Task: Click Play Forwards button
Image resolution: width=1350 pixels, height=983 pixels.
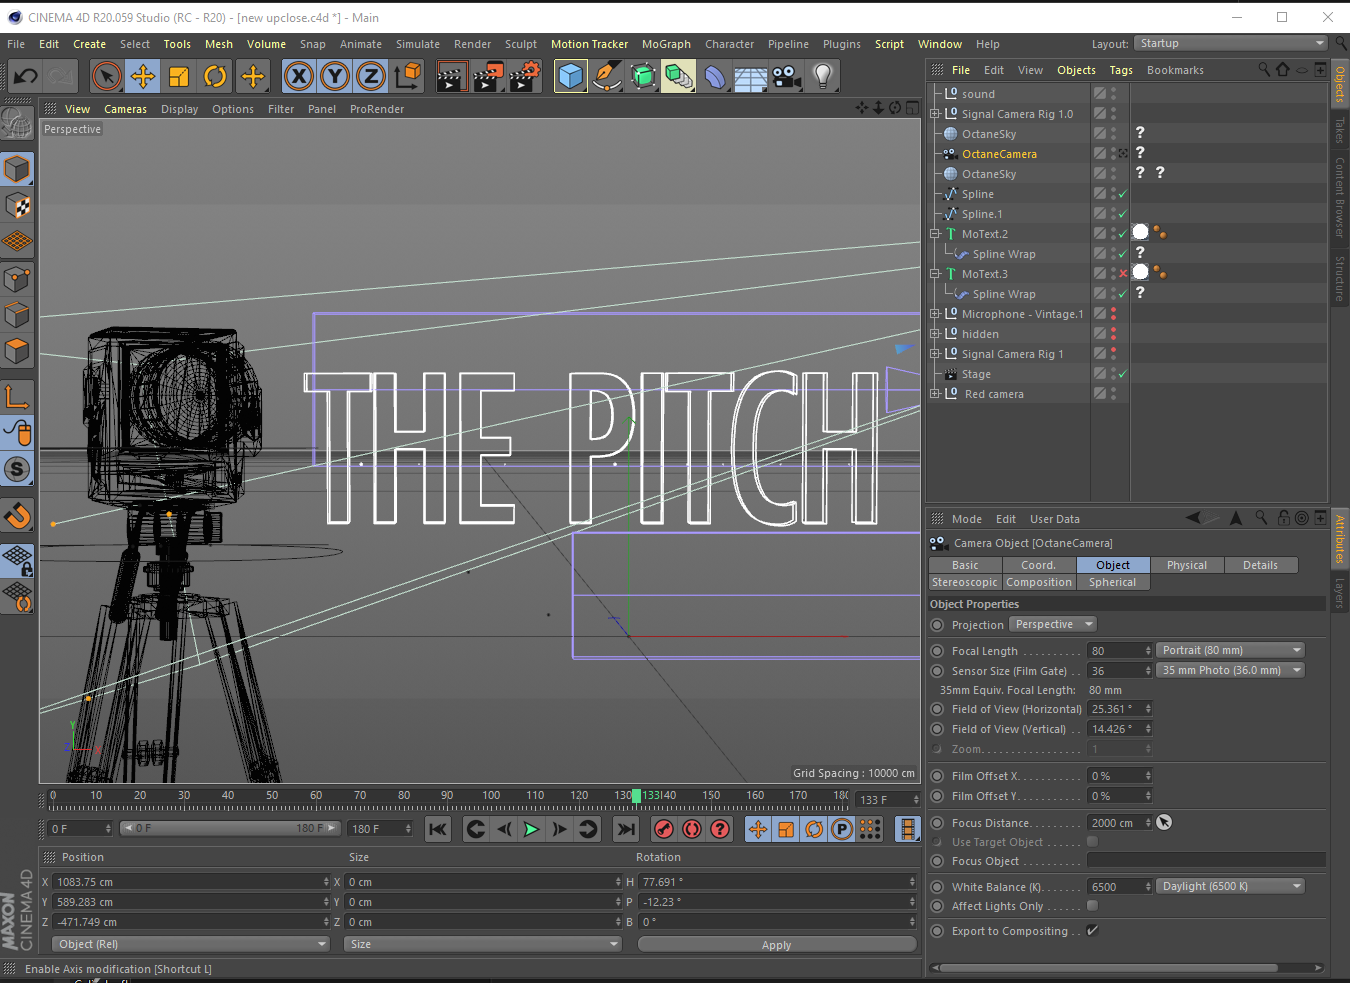Action: click(x=532, y=829)
